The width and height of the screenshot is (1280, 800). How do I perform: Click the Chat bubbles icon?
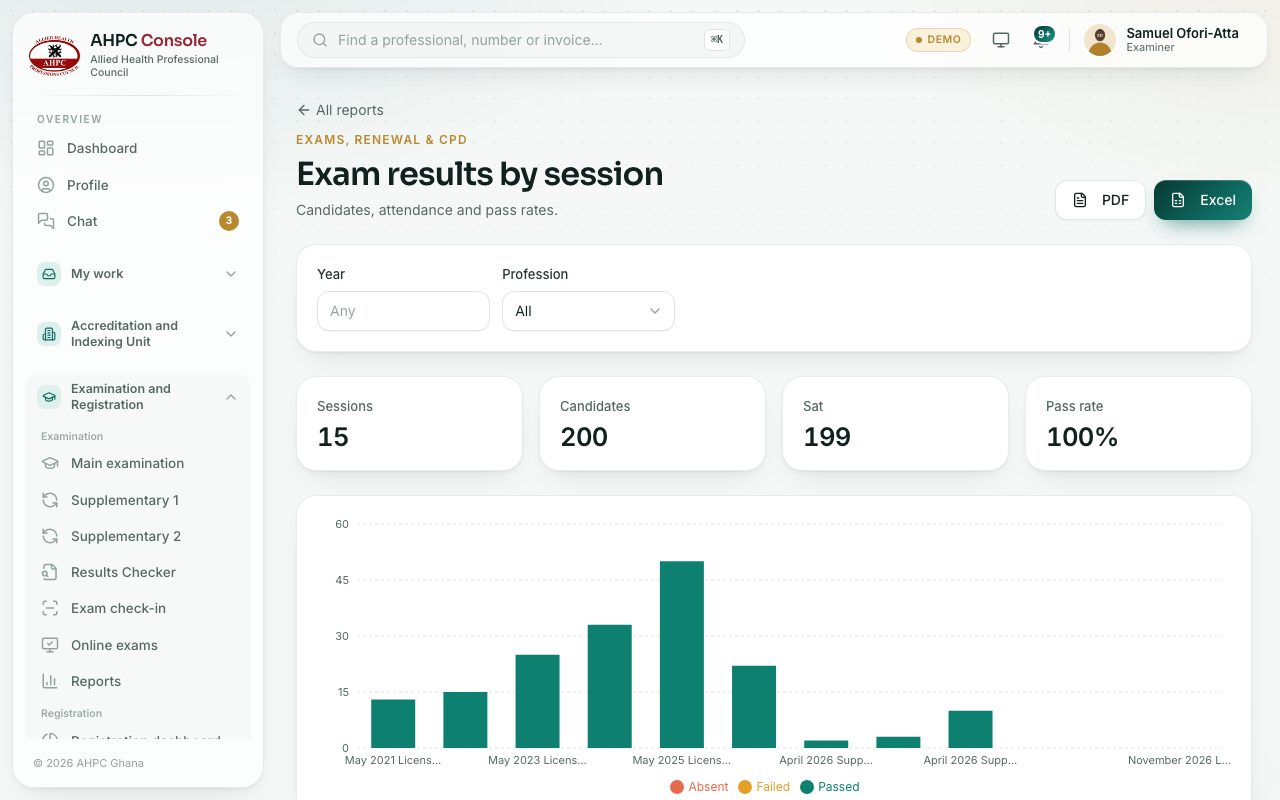[46, 221]
